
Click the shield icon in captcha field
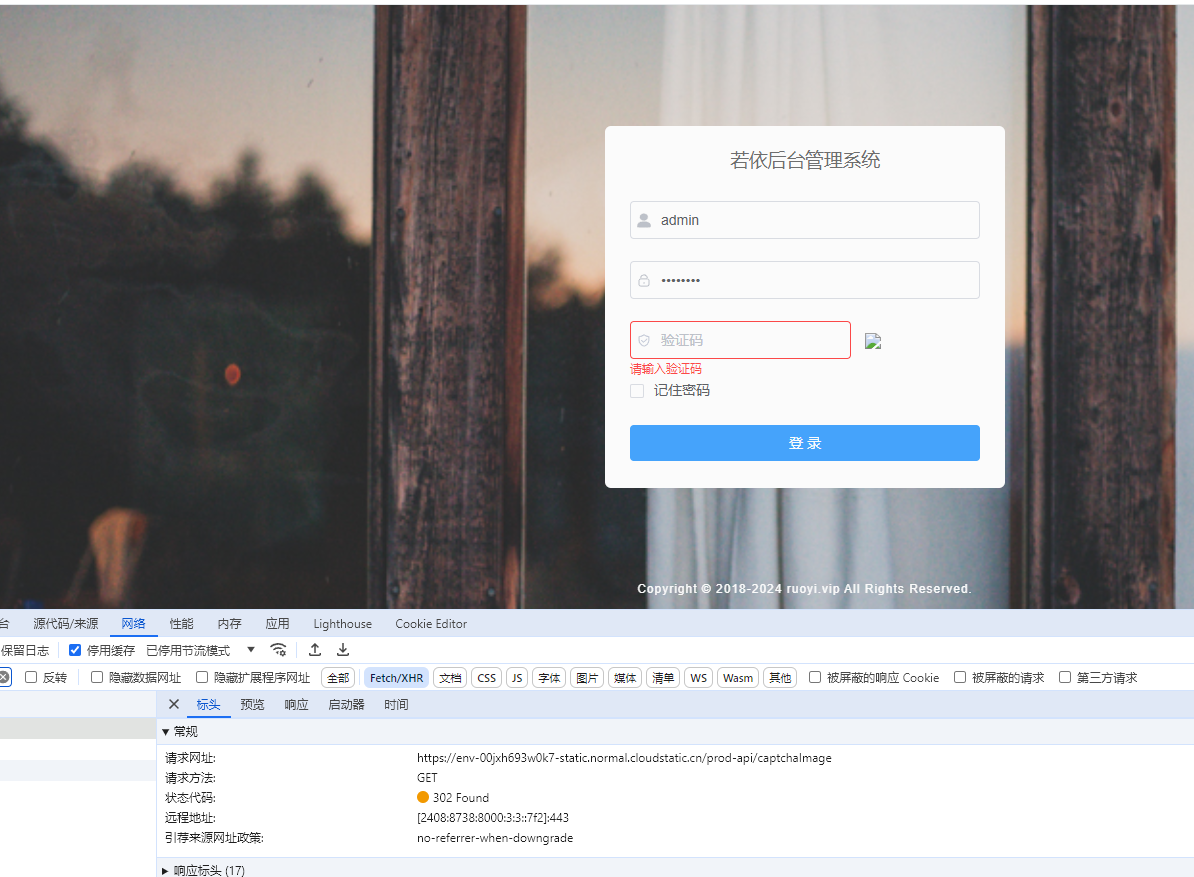(644, 340)
